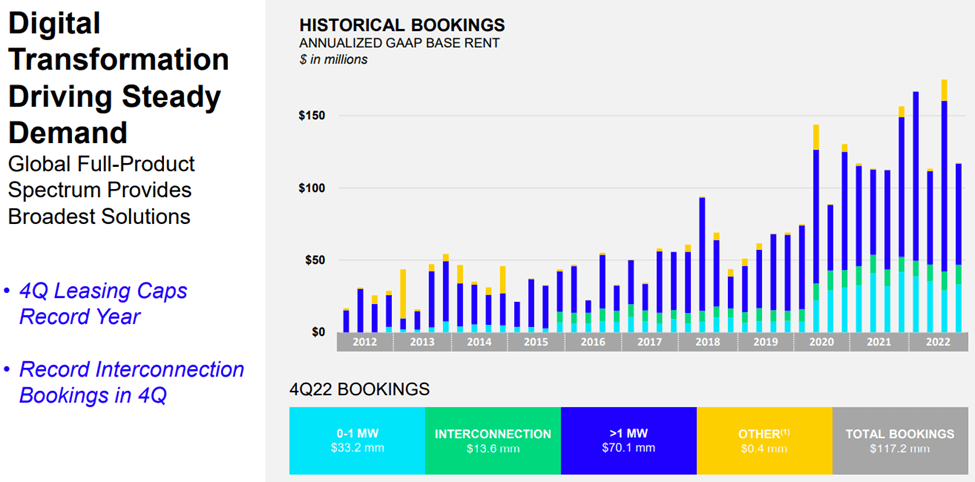Select the 2018 year marker

tap(706, 342)
